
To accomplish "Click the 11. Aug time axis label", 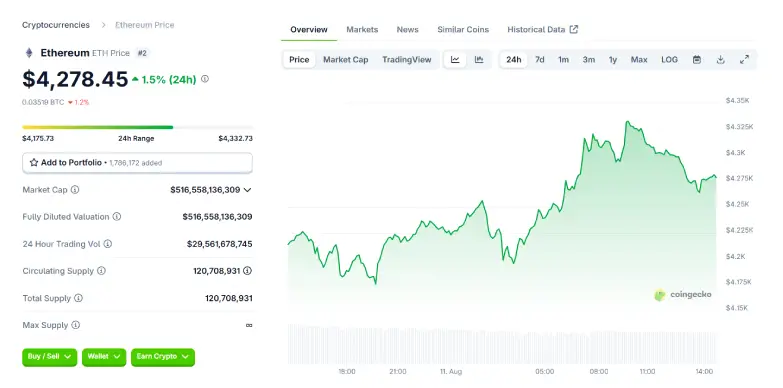I will tap(451, 372).
